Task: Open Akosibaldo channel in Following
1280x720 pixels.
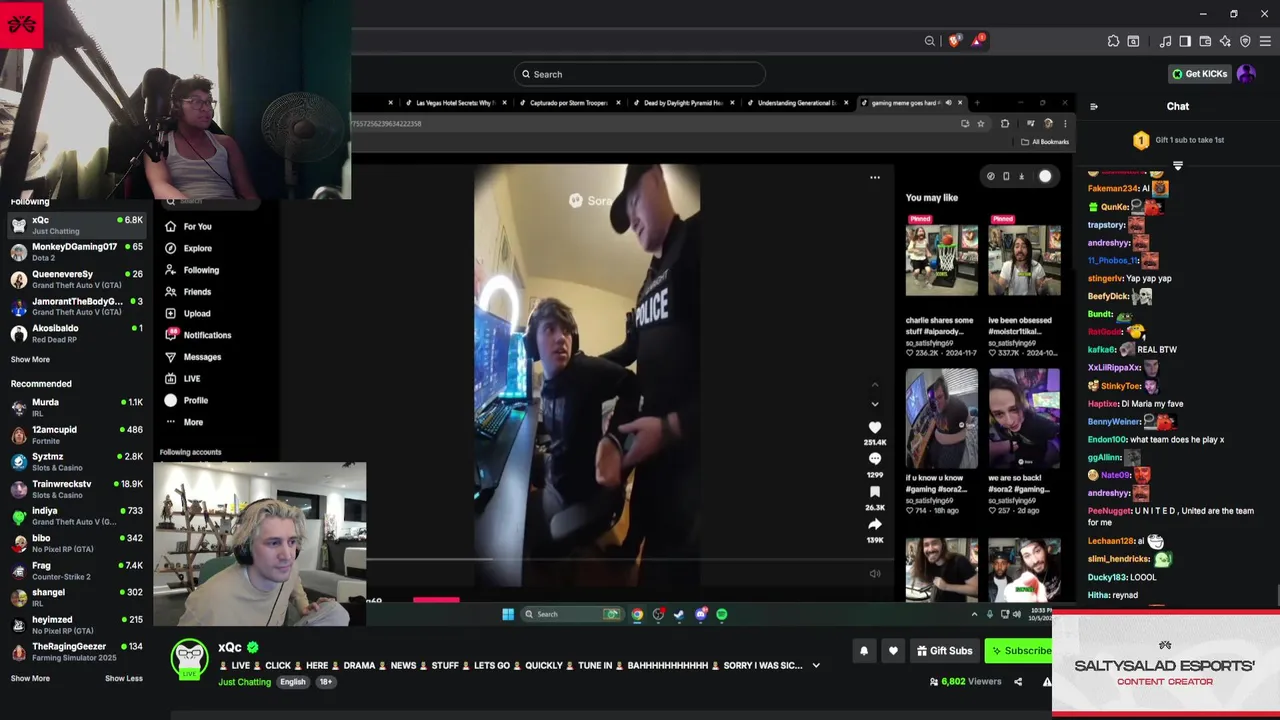Action: [x=76, y=333]
